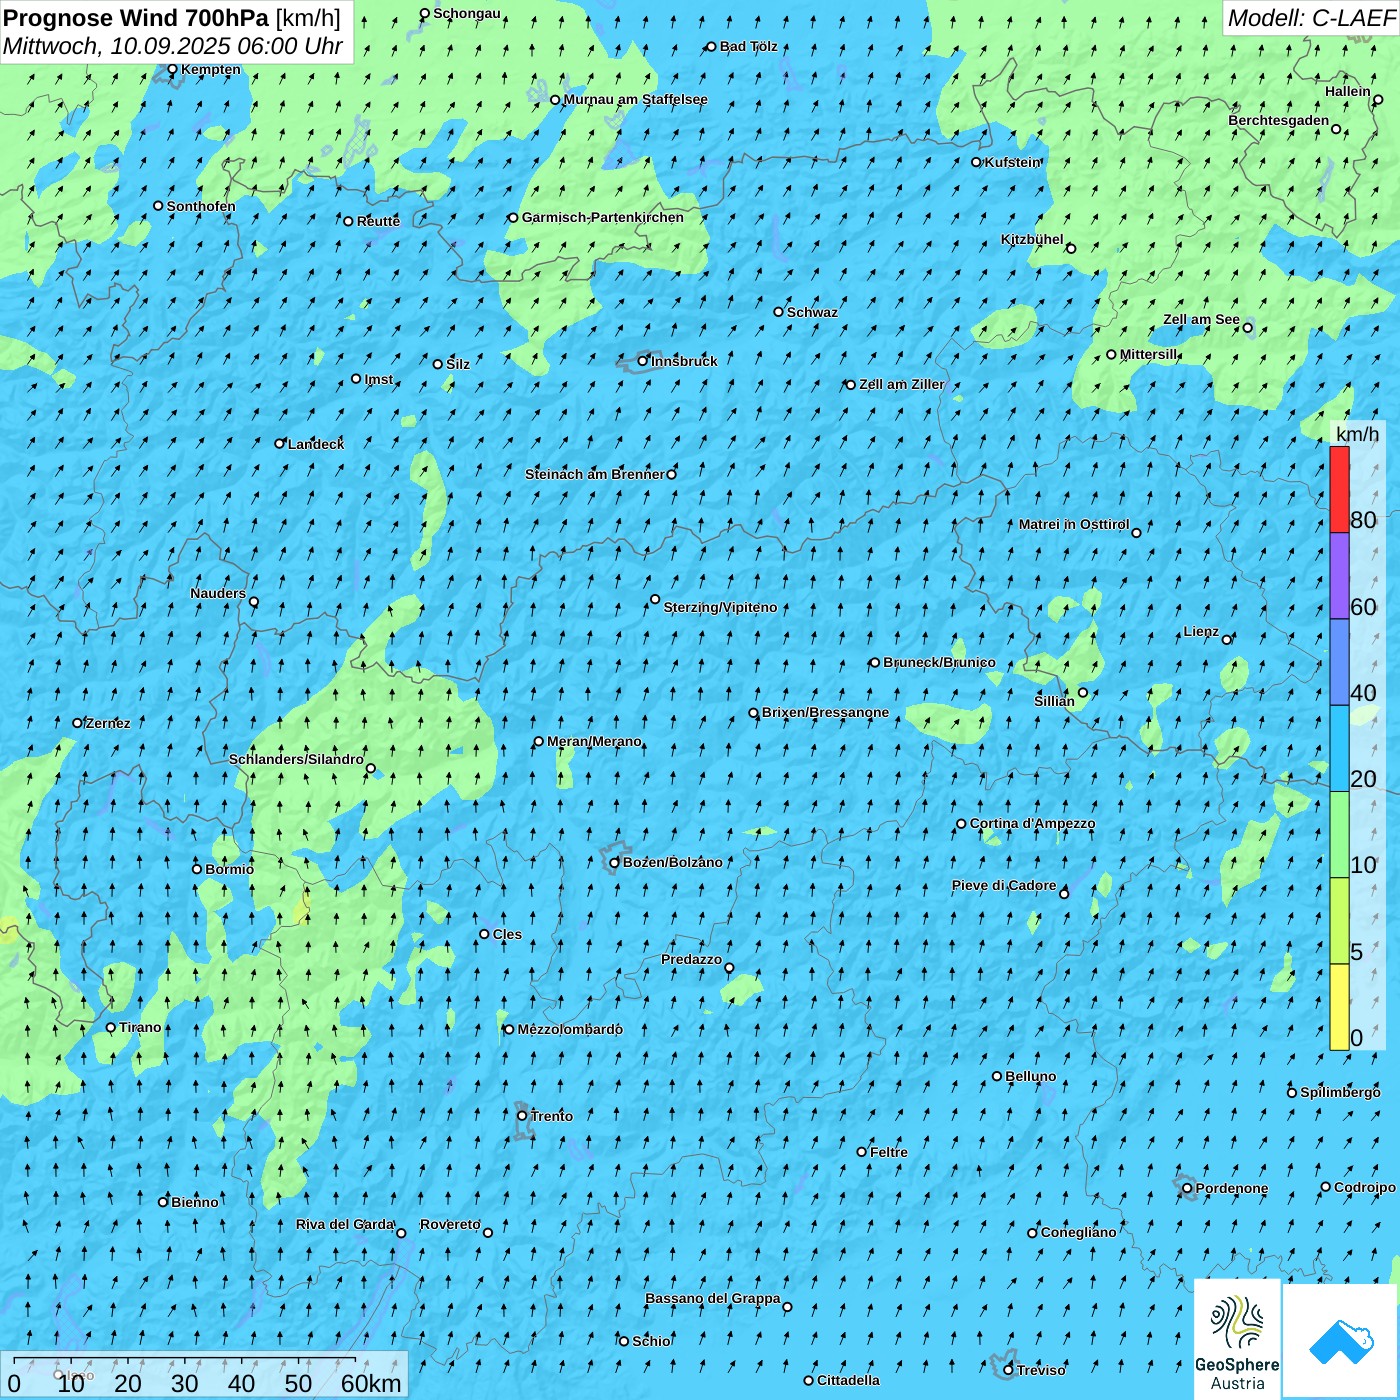Click the Treviso city label
The width and height of the screenshot is (1400, 1400).
point(1041,1370)
